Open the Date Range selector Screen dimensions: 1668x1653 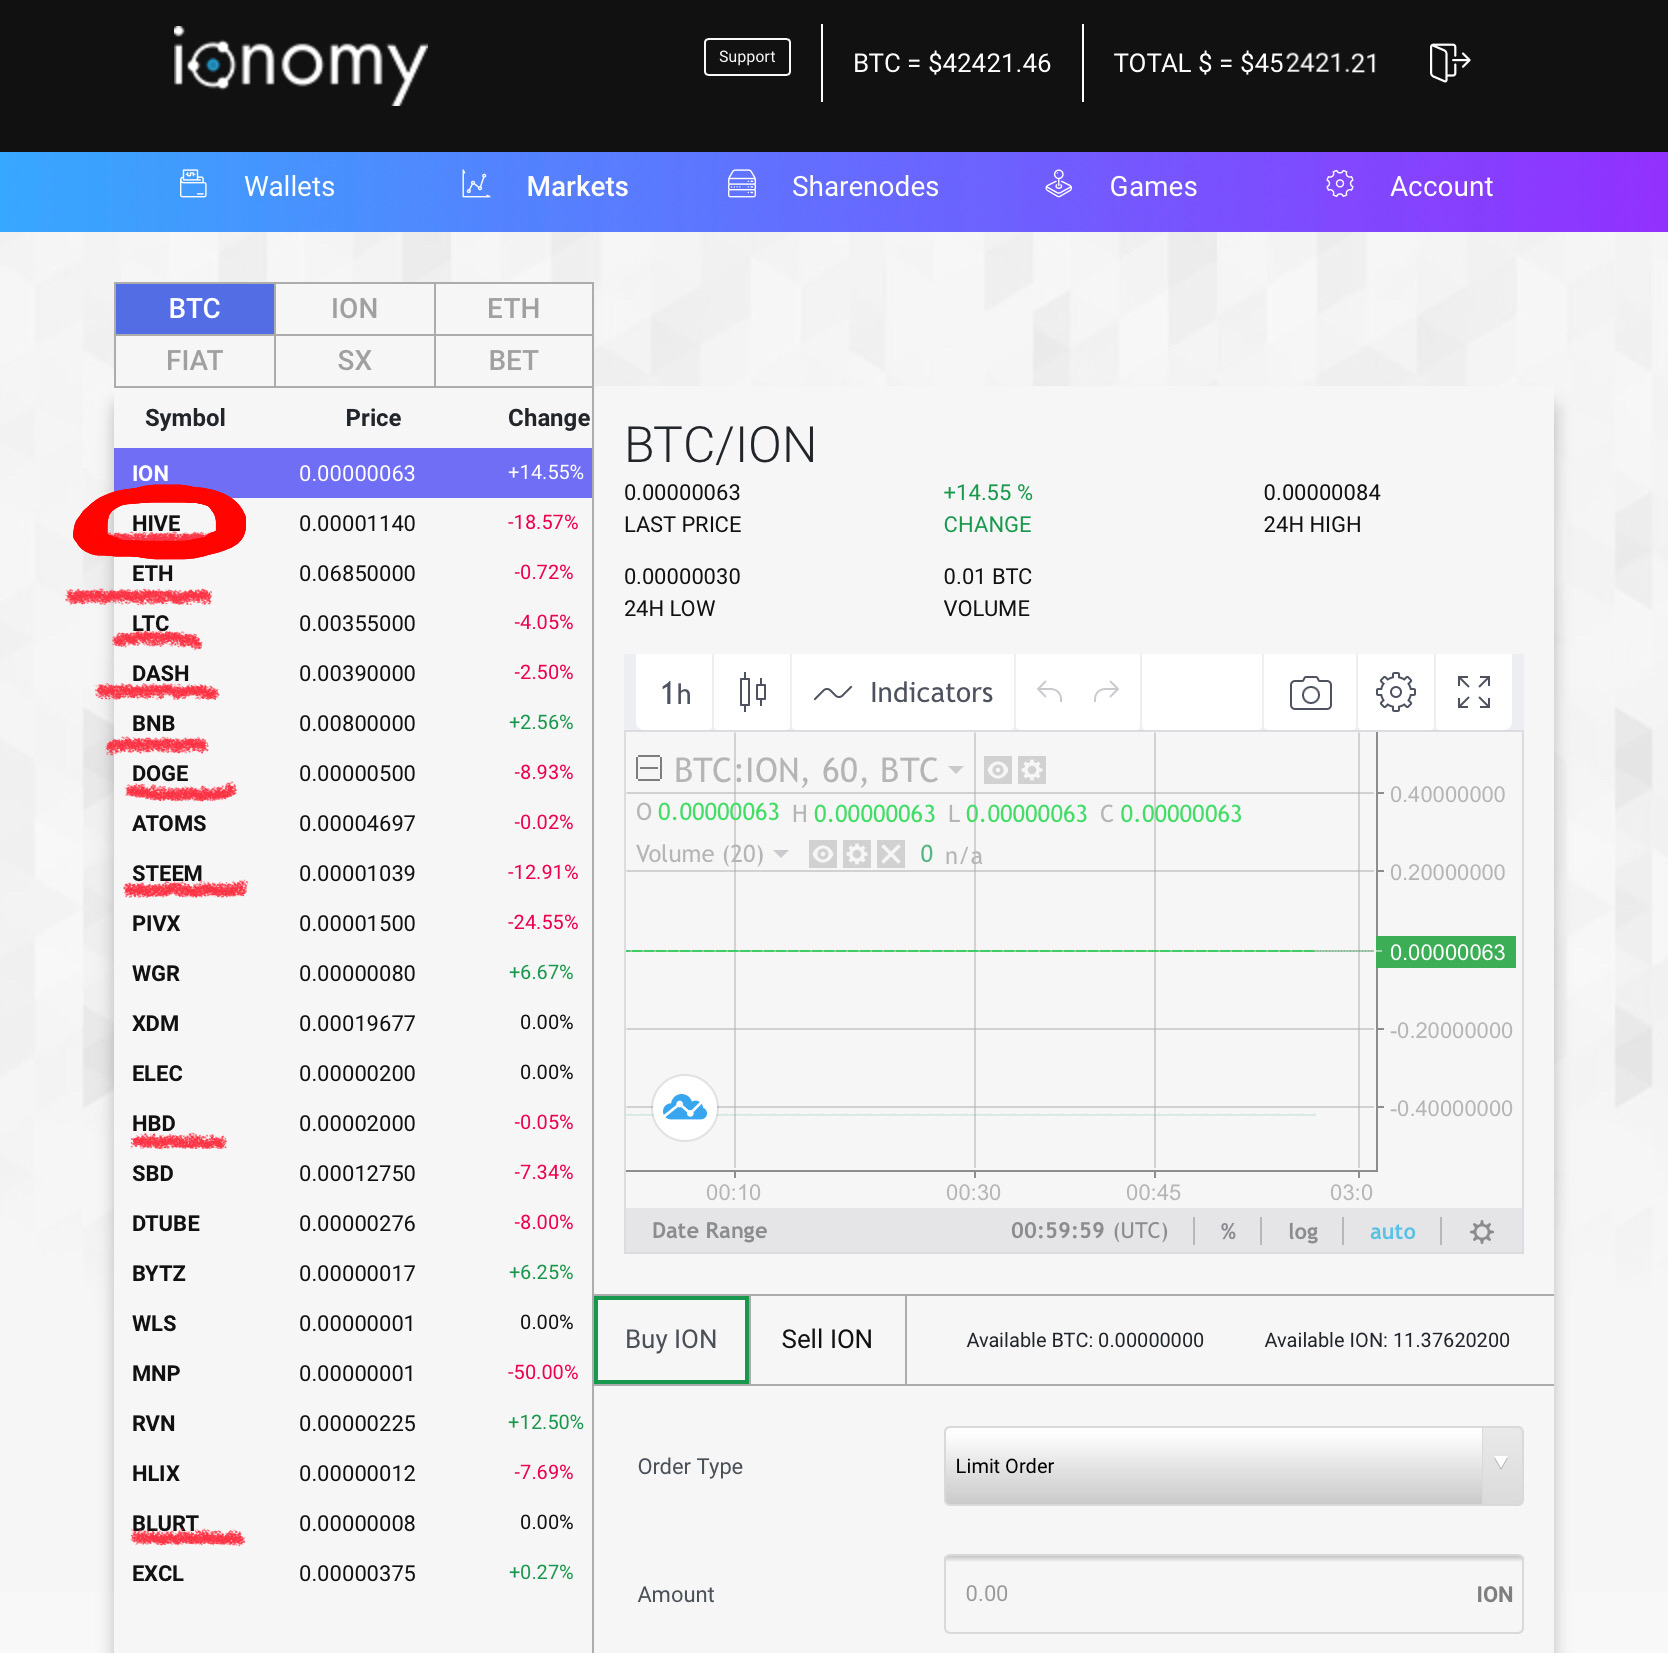coord(709,1231)
